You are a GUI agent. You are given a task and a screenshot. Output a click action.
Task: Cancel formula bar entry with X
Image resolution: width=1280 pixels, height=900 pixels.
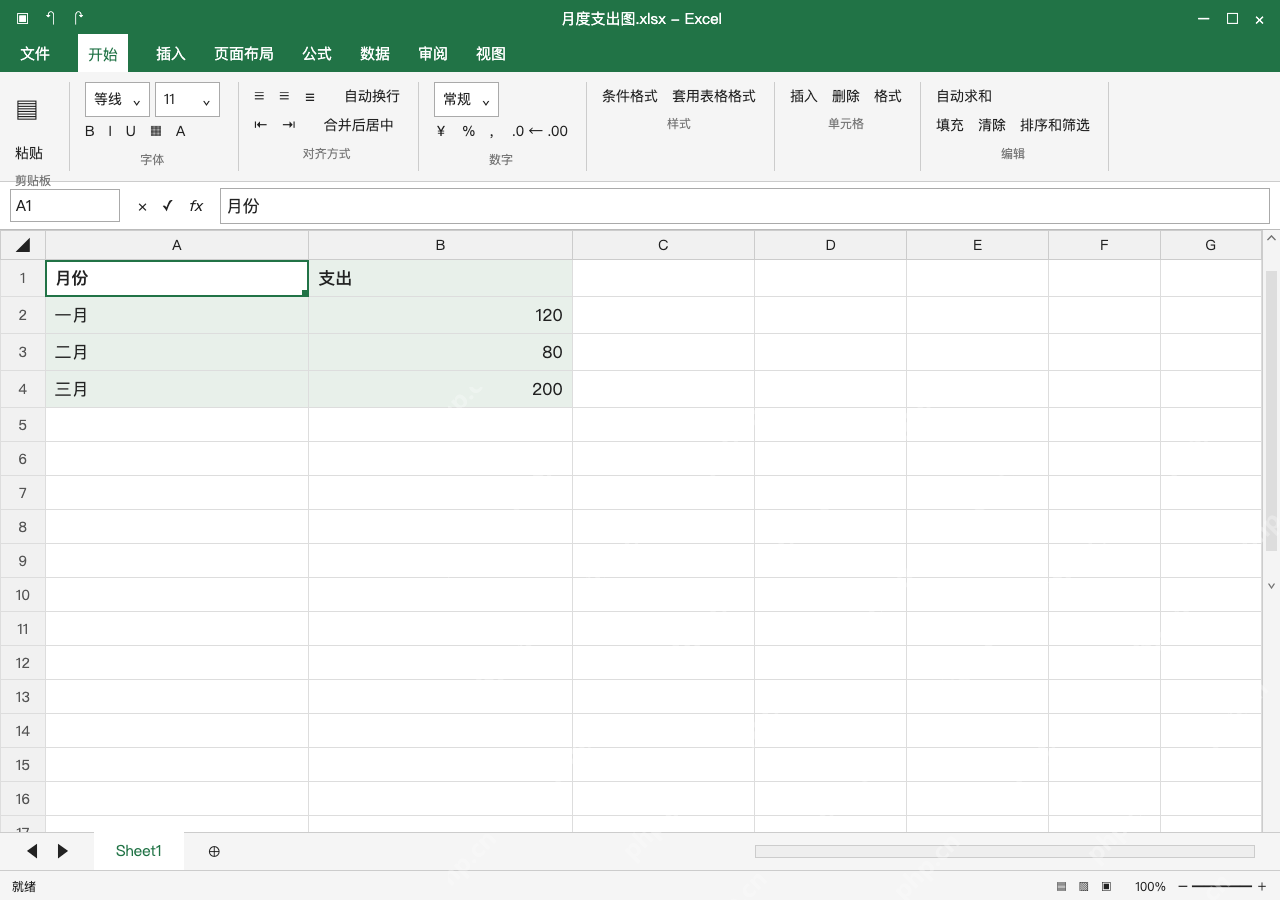pyautogui.click(x=142, y=206)
